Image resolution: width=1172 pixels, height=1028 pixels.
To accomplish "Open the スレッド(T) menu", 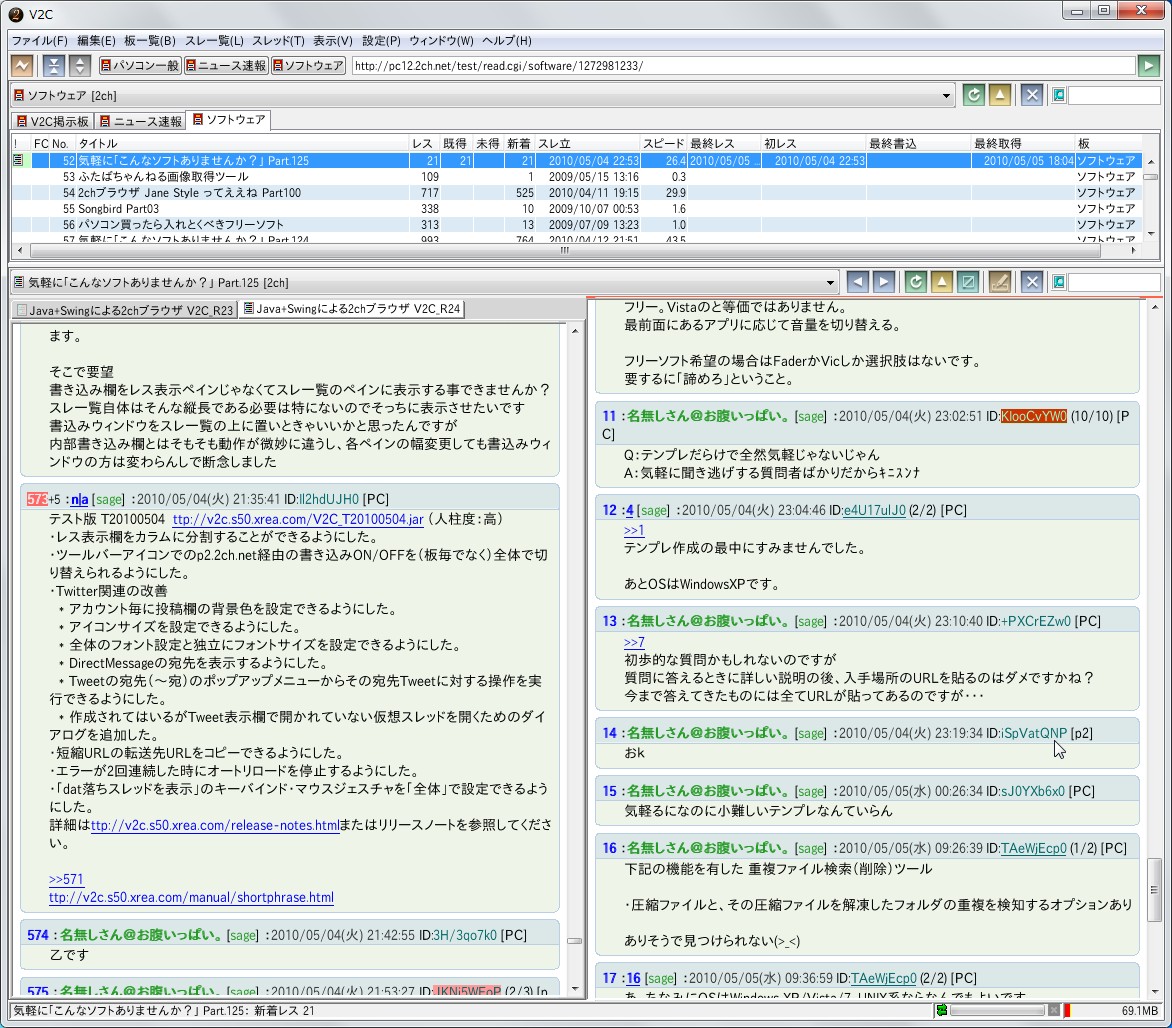I will [x=278, y=41].
